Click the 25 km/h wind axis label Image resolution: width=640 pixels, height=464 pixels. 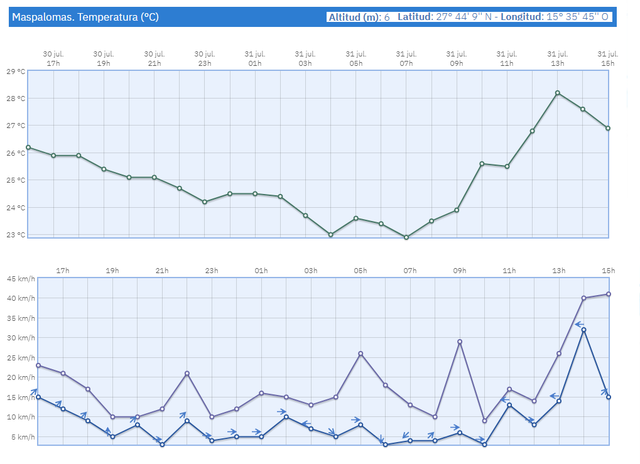pyautogui.click(x=21, y=358)
